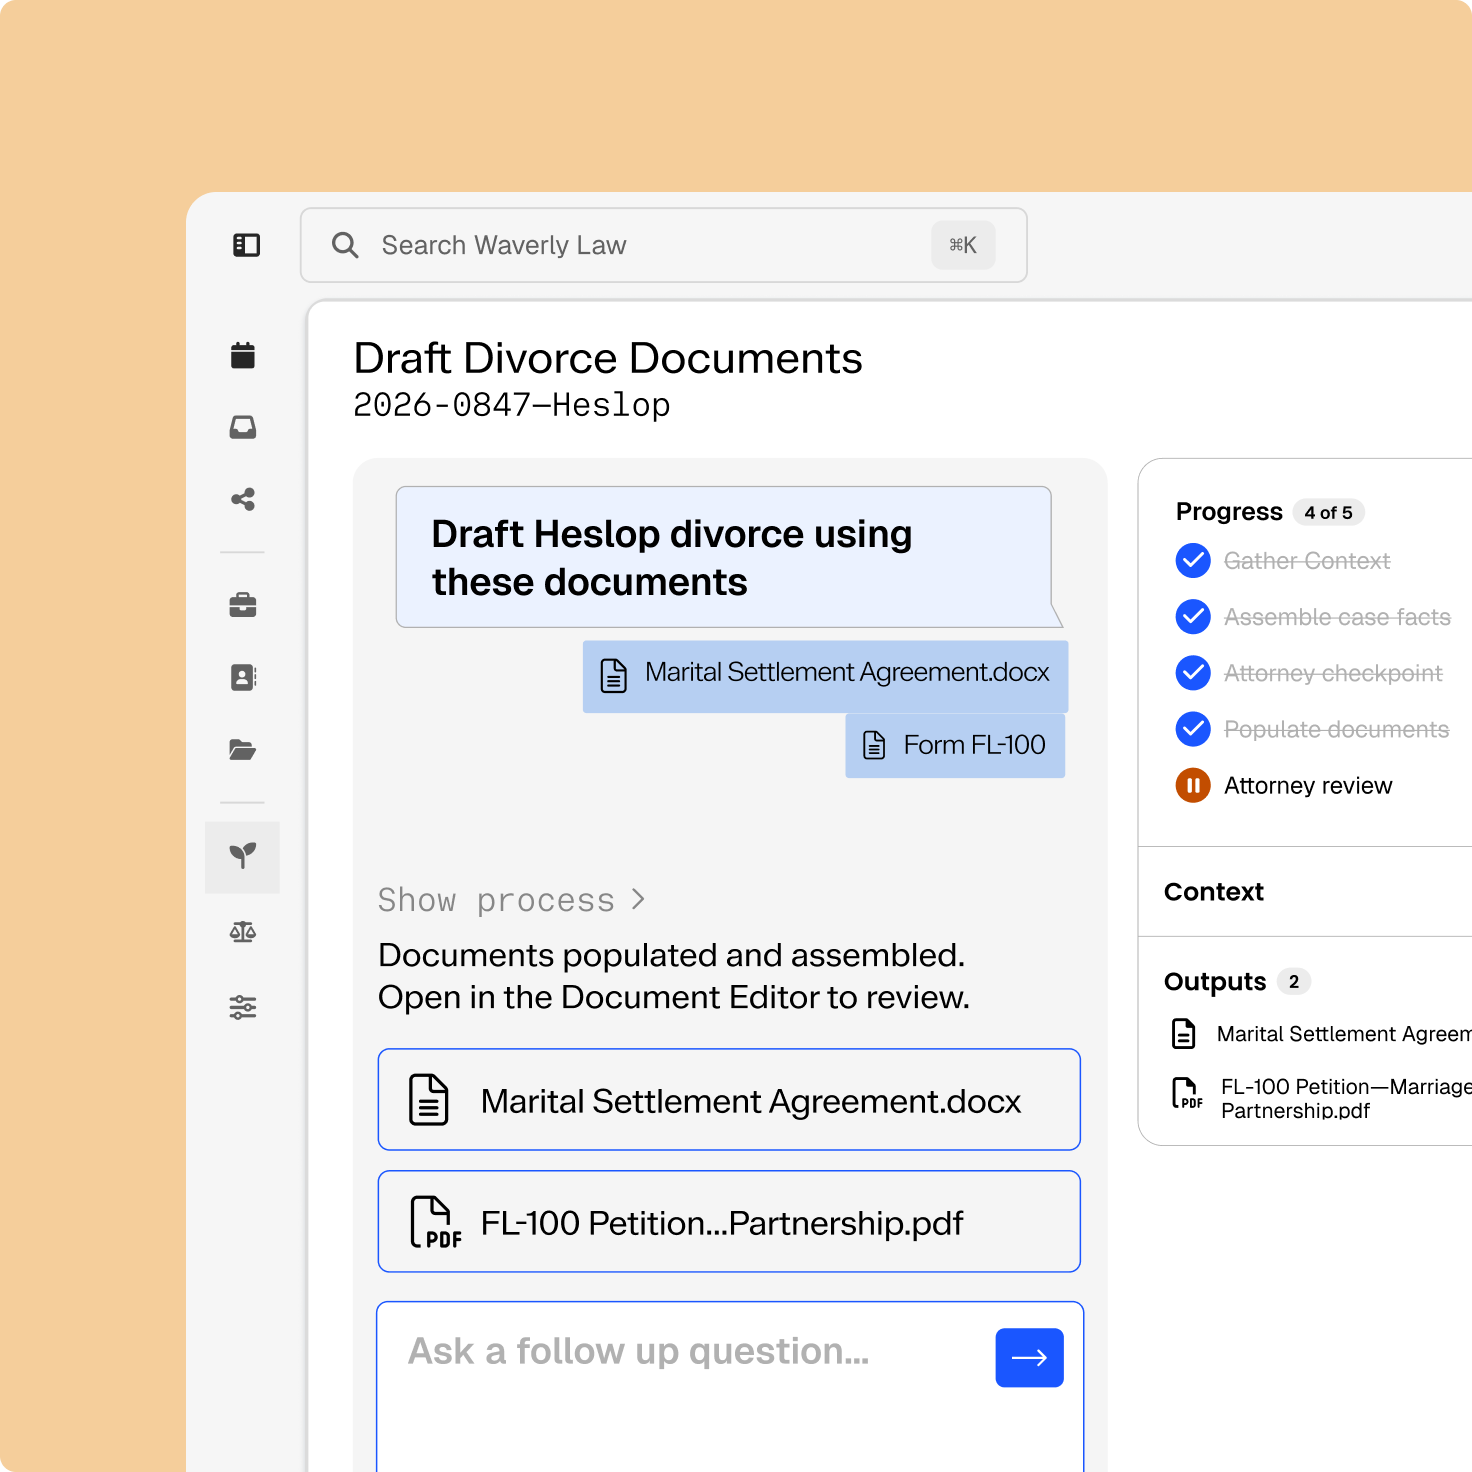The height and width of the screenshot is (1472, 1472).
Task: Open attached Marital Settlement Agreement.docx chip
Action: tap(825, 676)
